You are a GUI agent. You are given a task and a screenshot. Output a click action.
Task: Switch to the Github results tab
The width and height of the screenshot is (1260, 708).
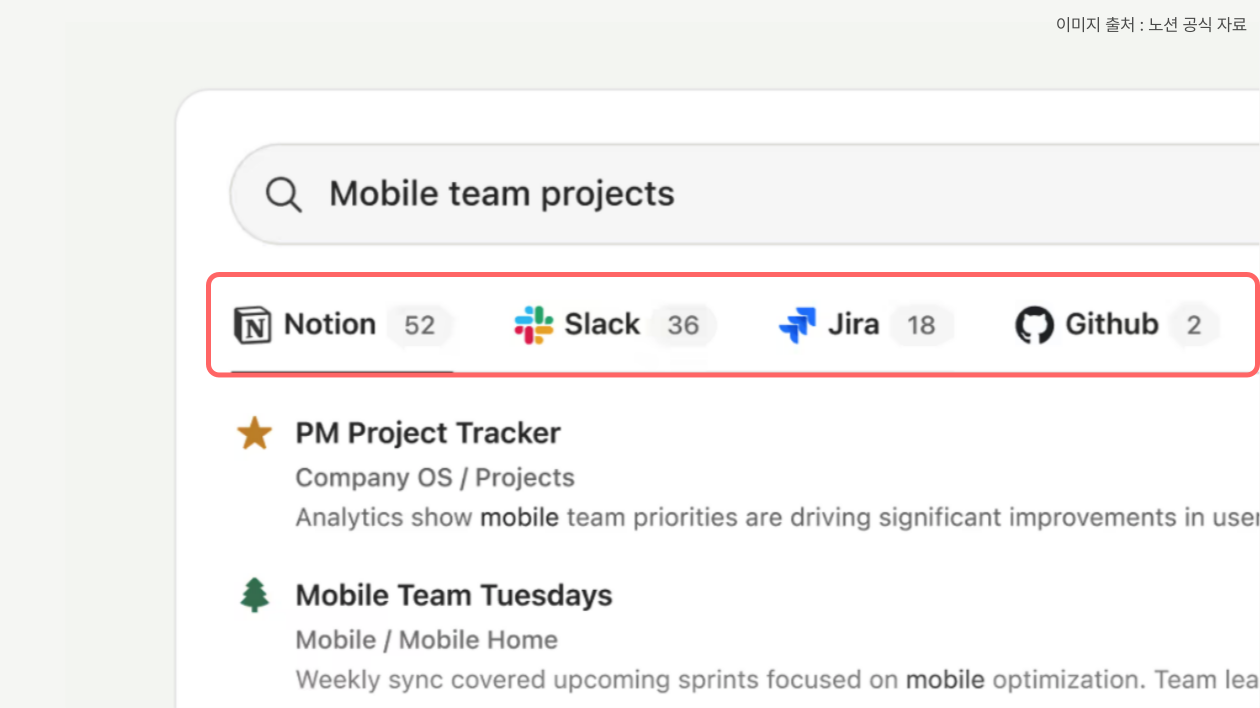[1117, 325]
